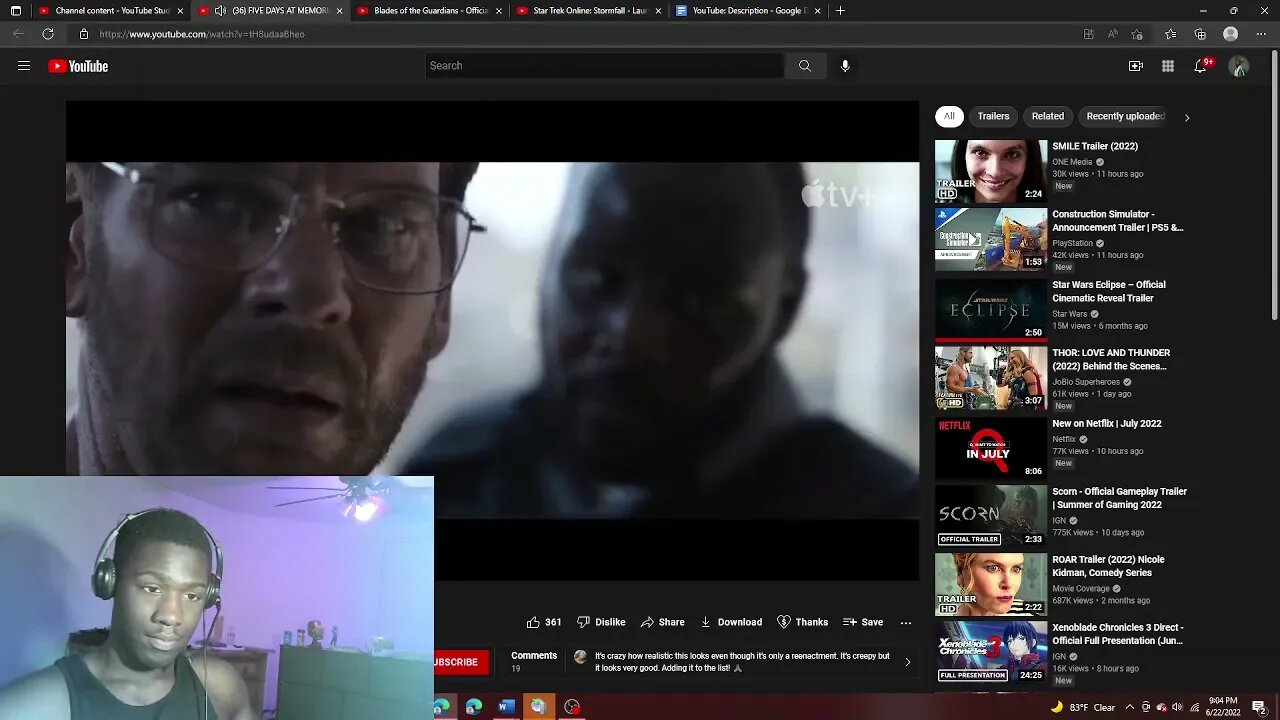
Task: Click the YouTube search field
Action: (604, 66)
